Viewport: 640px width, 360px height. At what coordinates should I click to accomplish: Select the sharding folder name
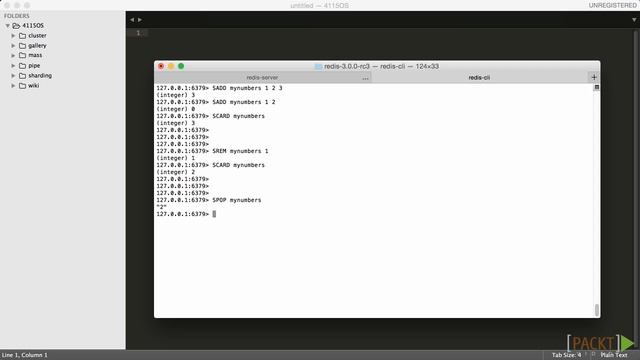click(x=40, y=76)
